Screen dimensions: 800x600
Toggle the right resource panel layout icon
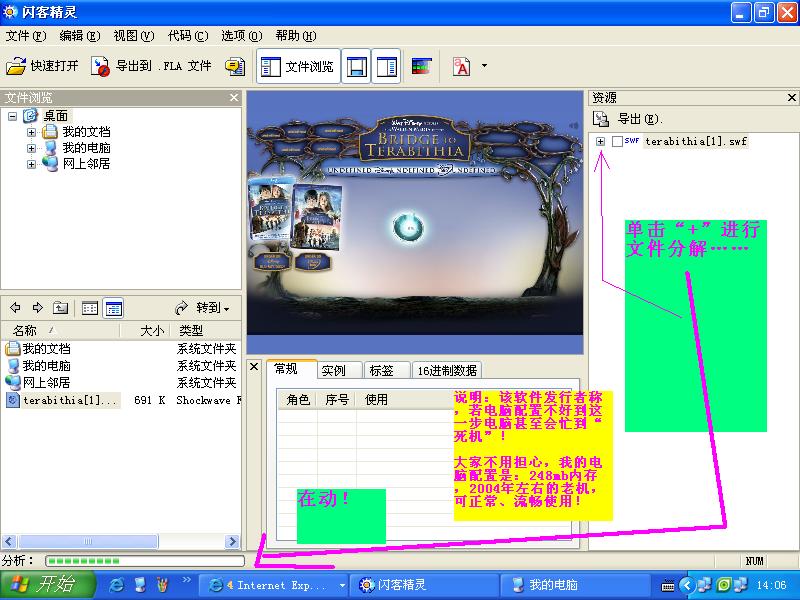point(386,66)
